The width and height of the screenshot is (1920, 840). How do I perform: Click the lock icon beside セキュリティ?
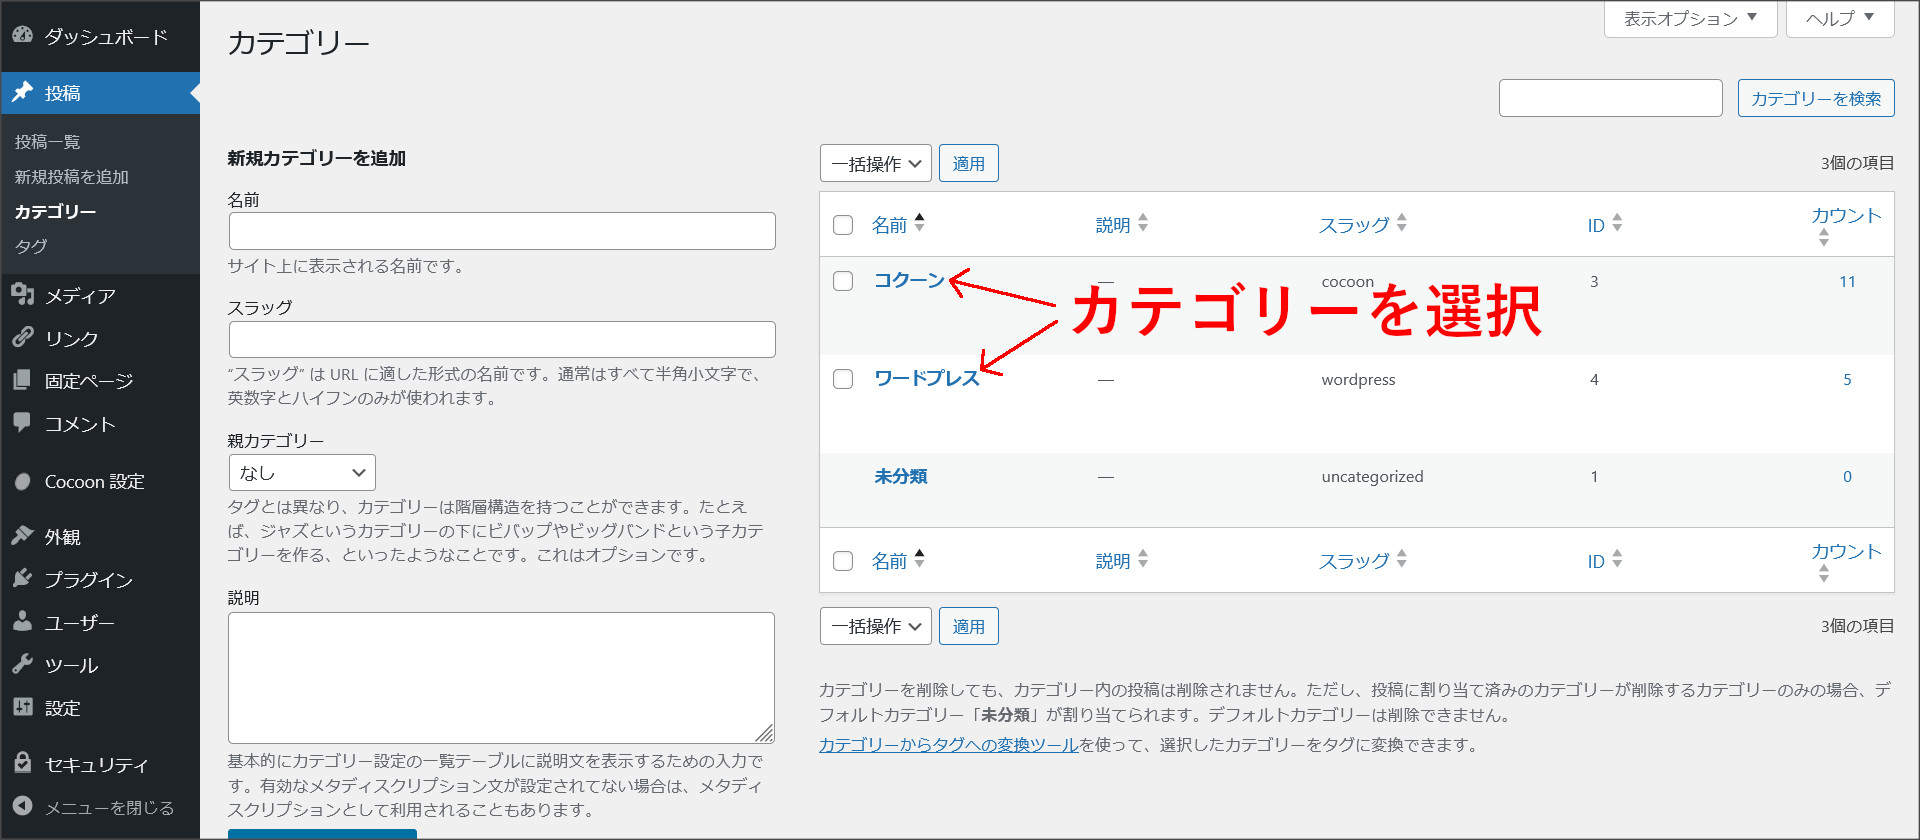tap(23, 763)
